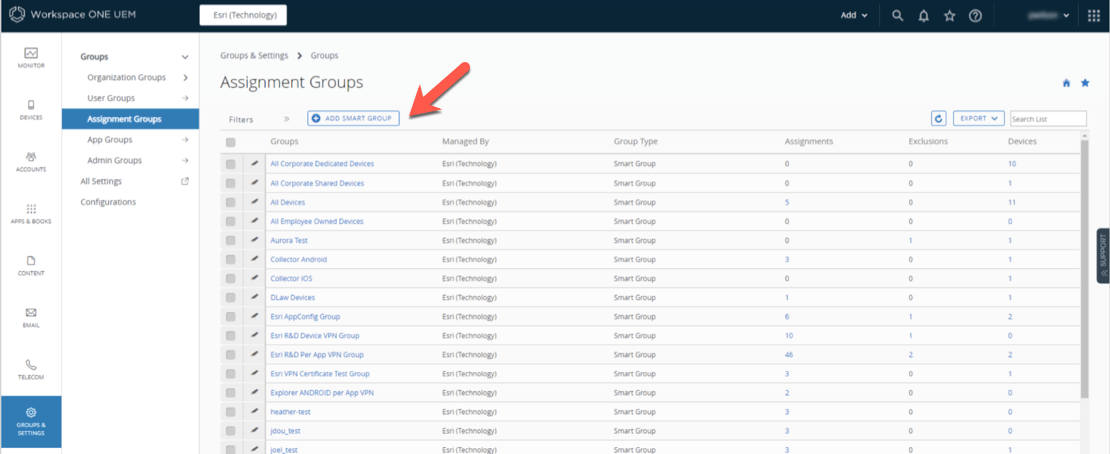Select Assignment Groups in navigation menu
Viewport: 1110px width, 454px height.
[124, 119]
